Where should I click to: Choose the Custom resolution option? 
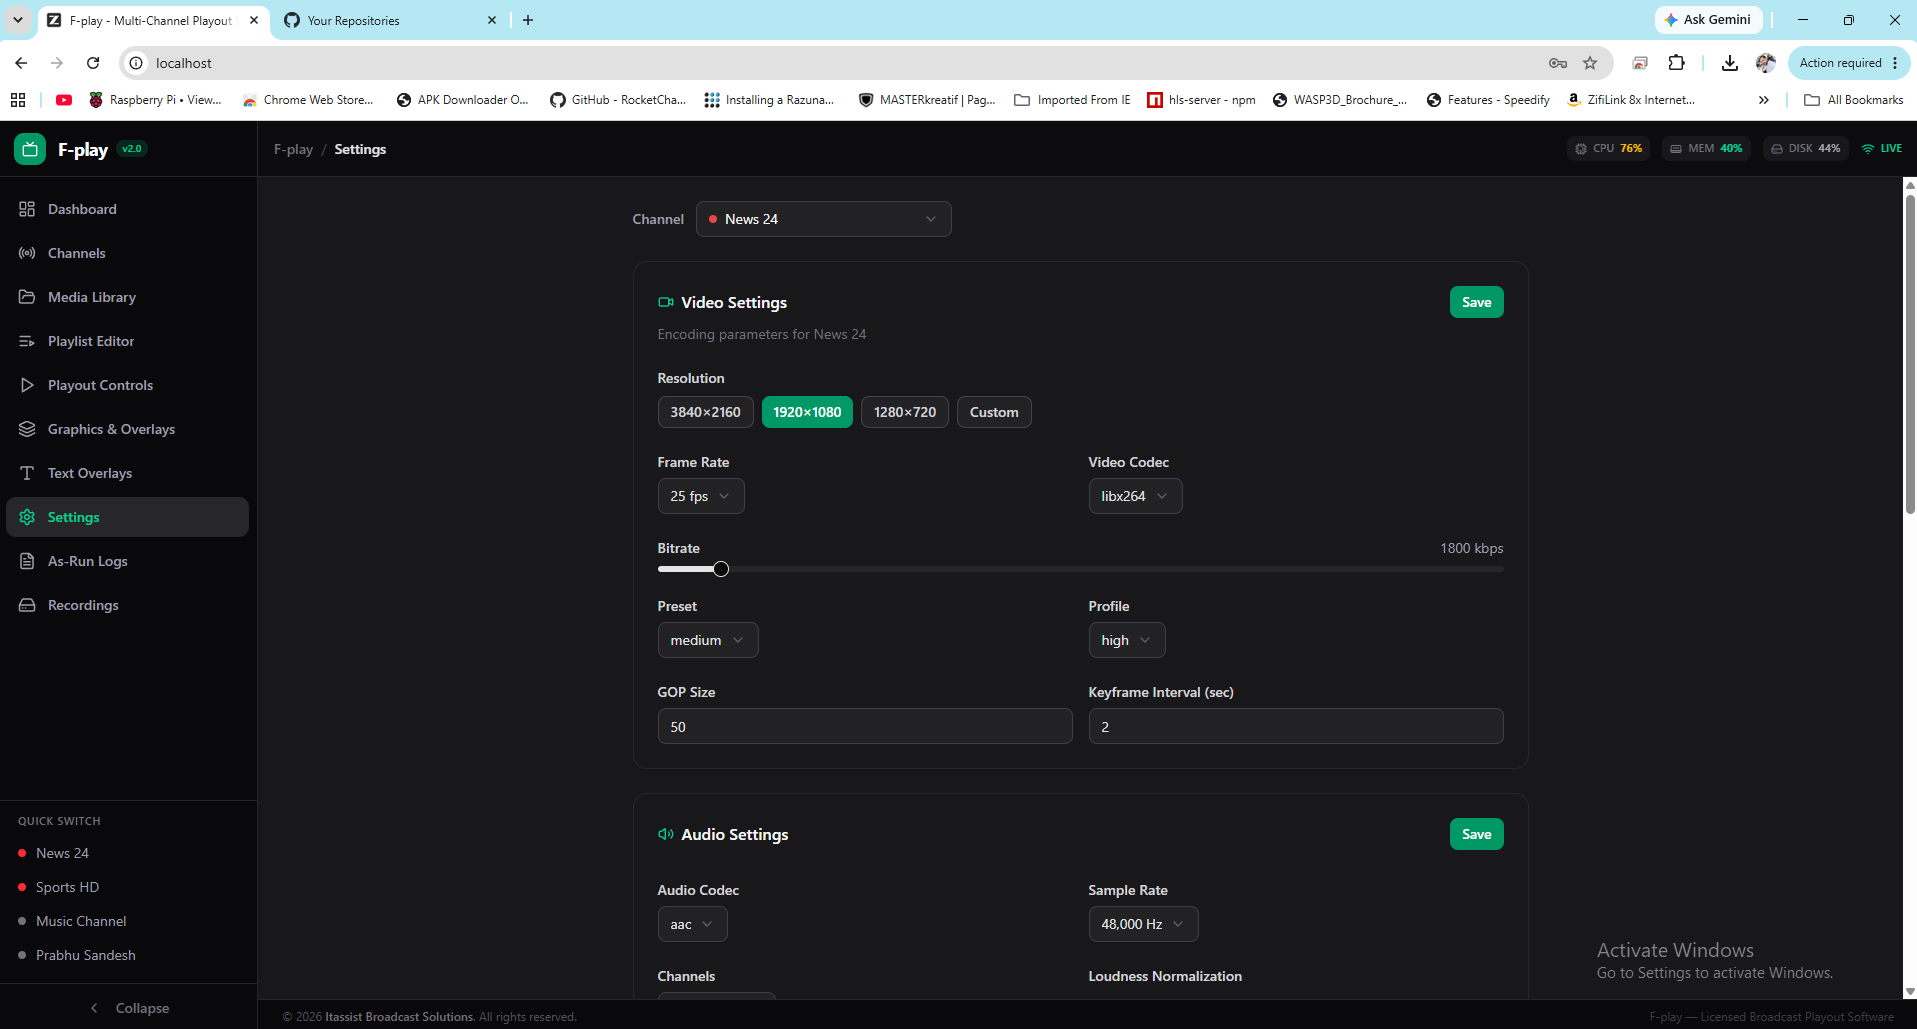click(x=994, y=412)
